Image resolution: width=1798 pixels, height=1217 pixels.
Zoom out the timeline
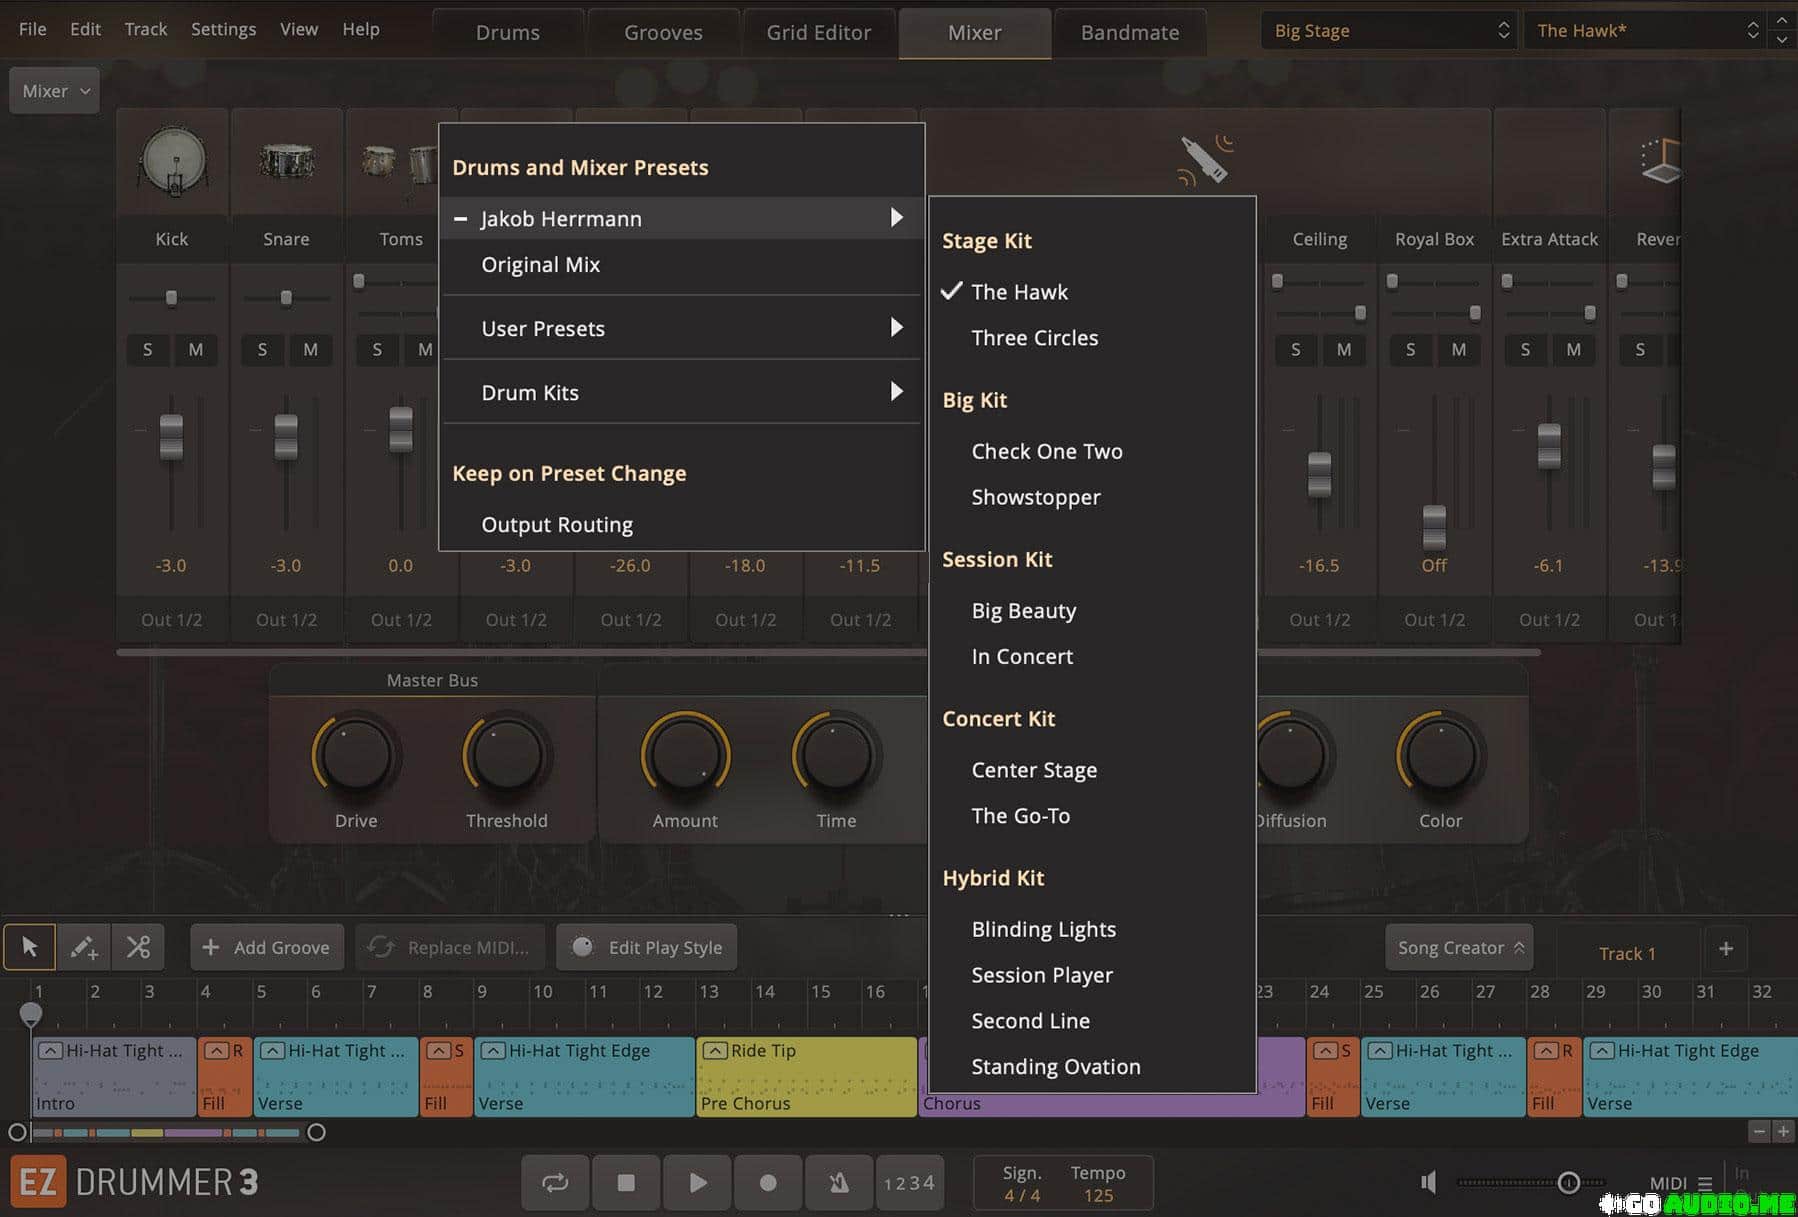[x=1760, y=1132]
